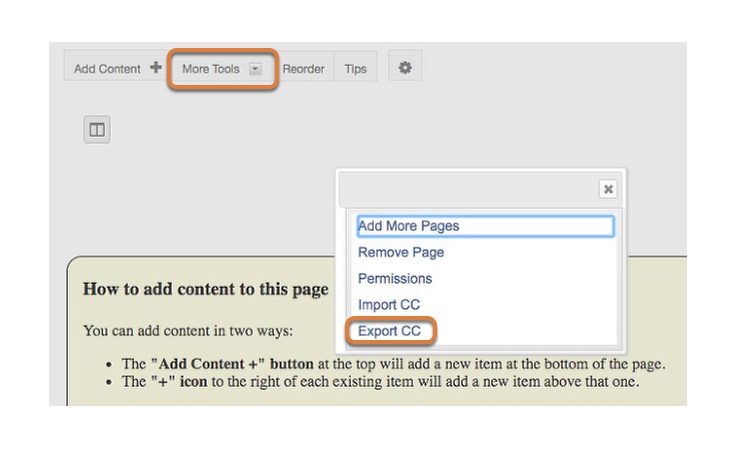The image size is (736, 449).
Task: Click the Reorder button
Action: (304, 69)
